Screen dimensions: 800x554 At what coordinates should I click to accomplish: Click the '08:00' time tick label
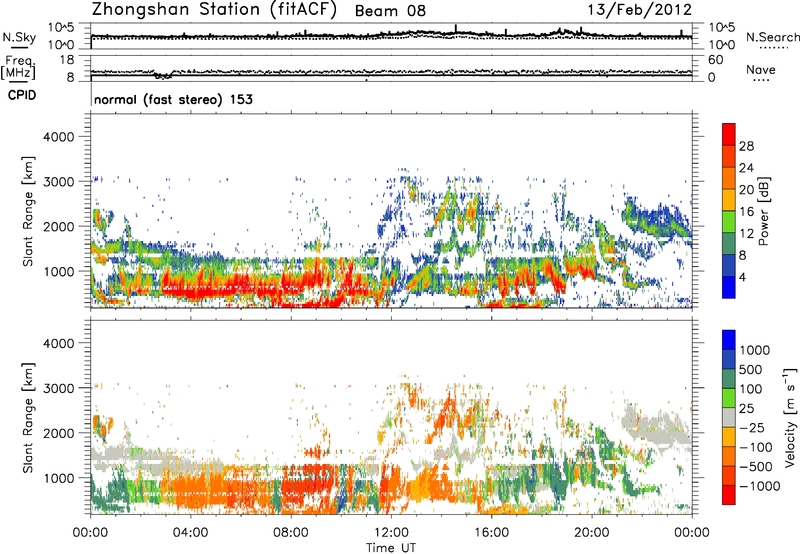(x=291, y=533)
